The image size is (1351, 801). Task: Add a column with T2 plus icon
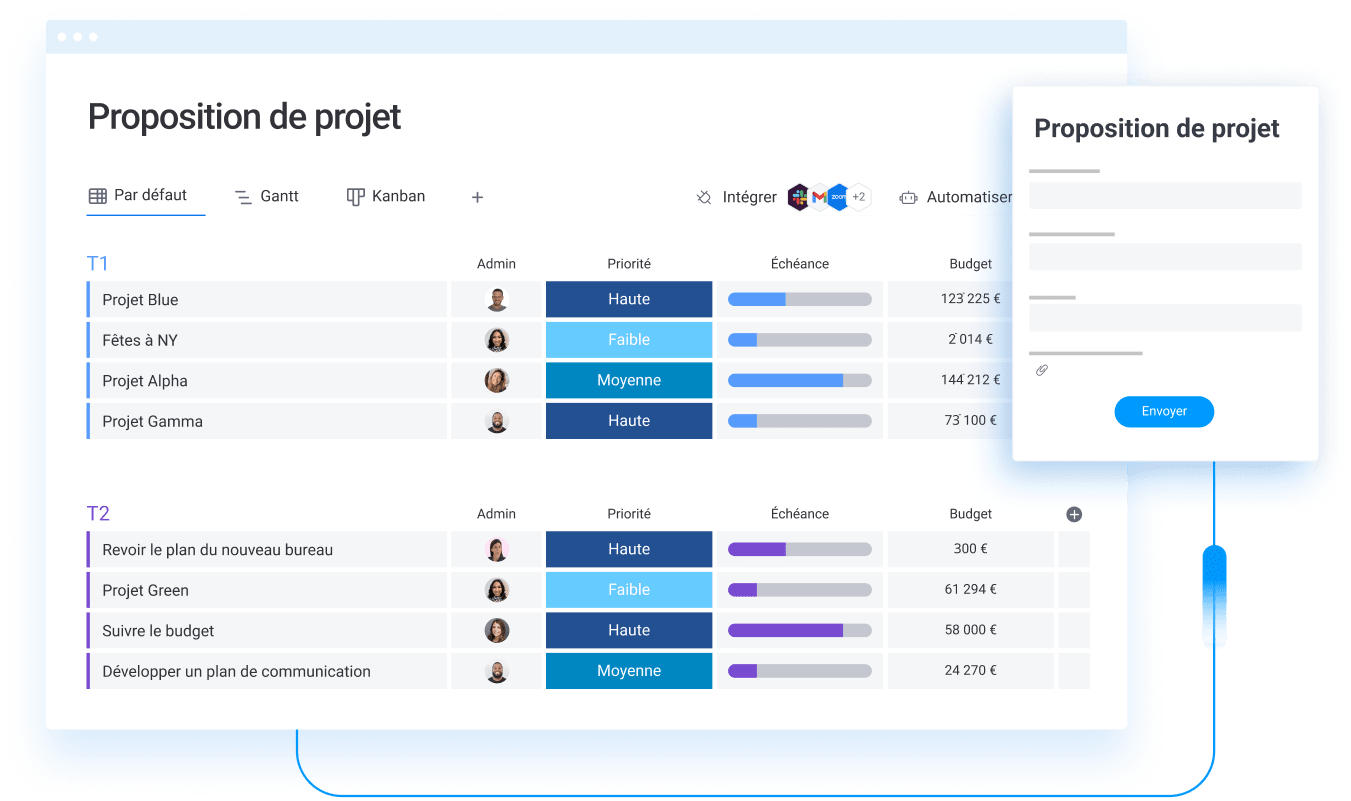coord(1074,514)
